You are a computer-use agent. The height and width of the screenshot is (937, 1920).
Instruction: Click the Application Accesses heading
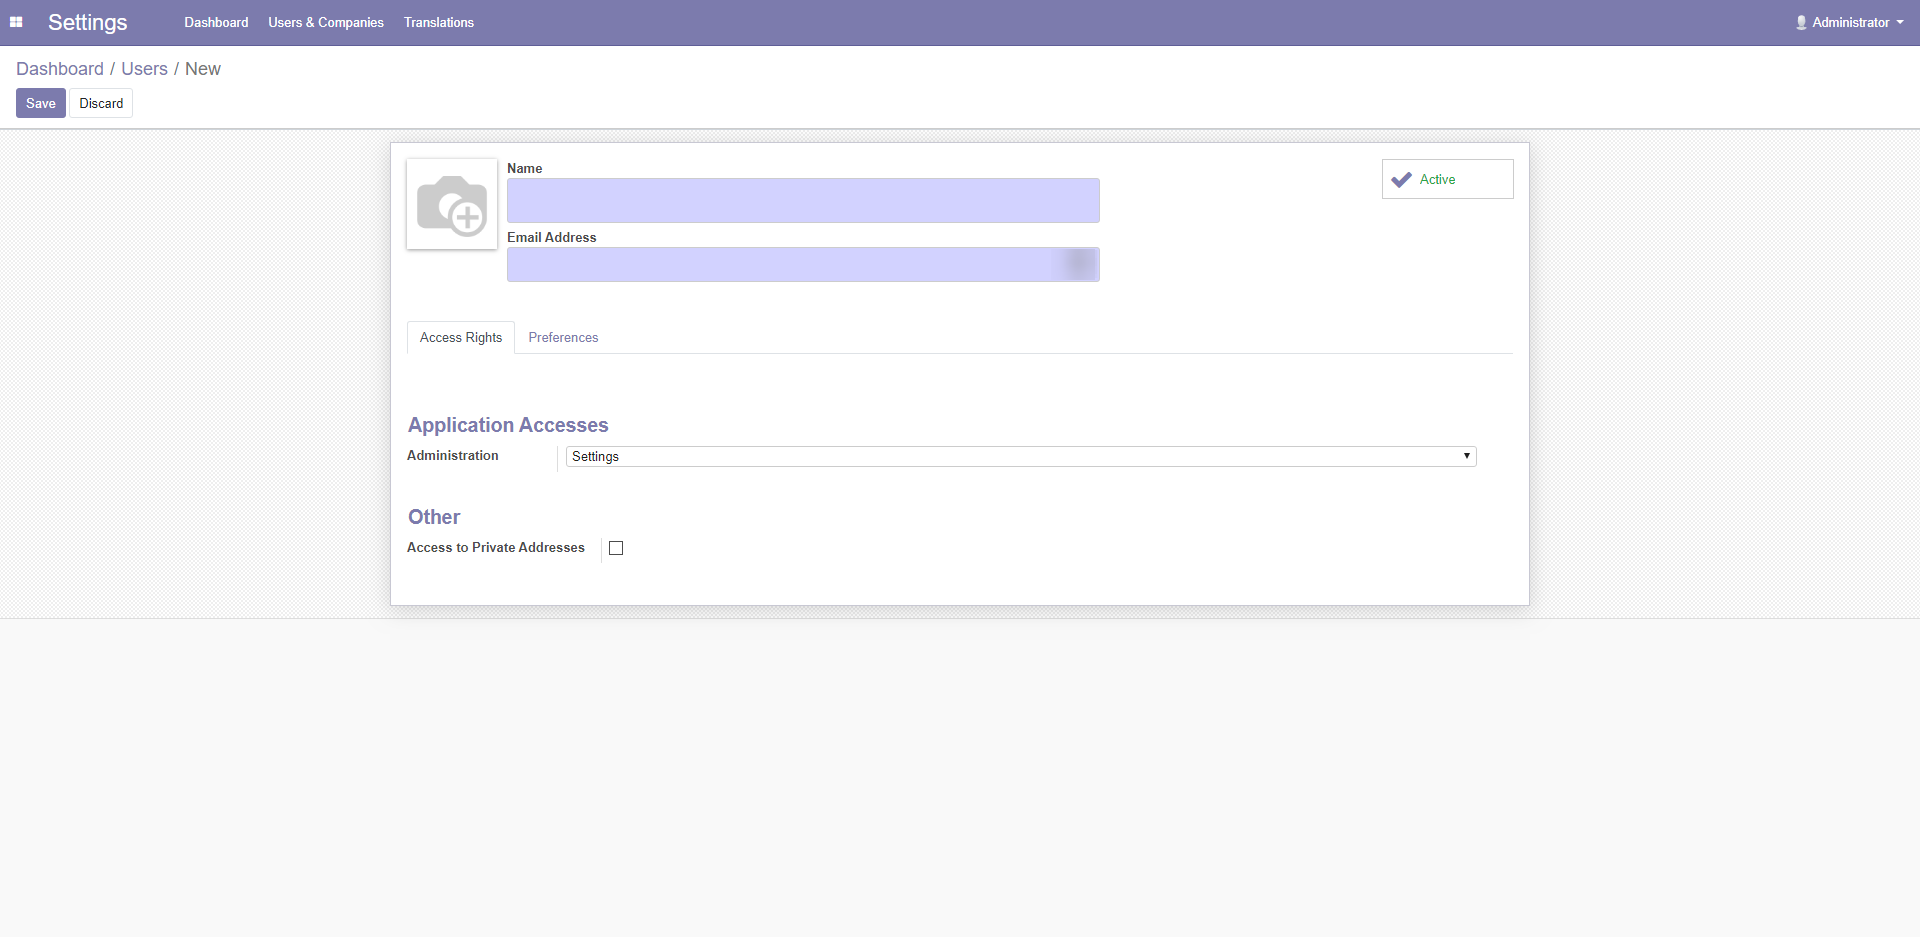[x=508, y=425]
